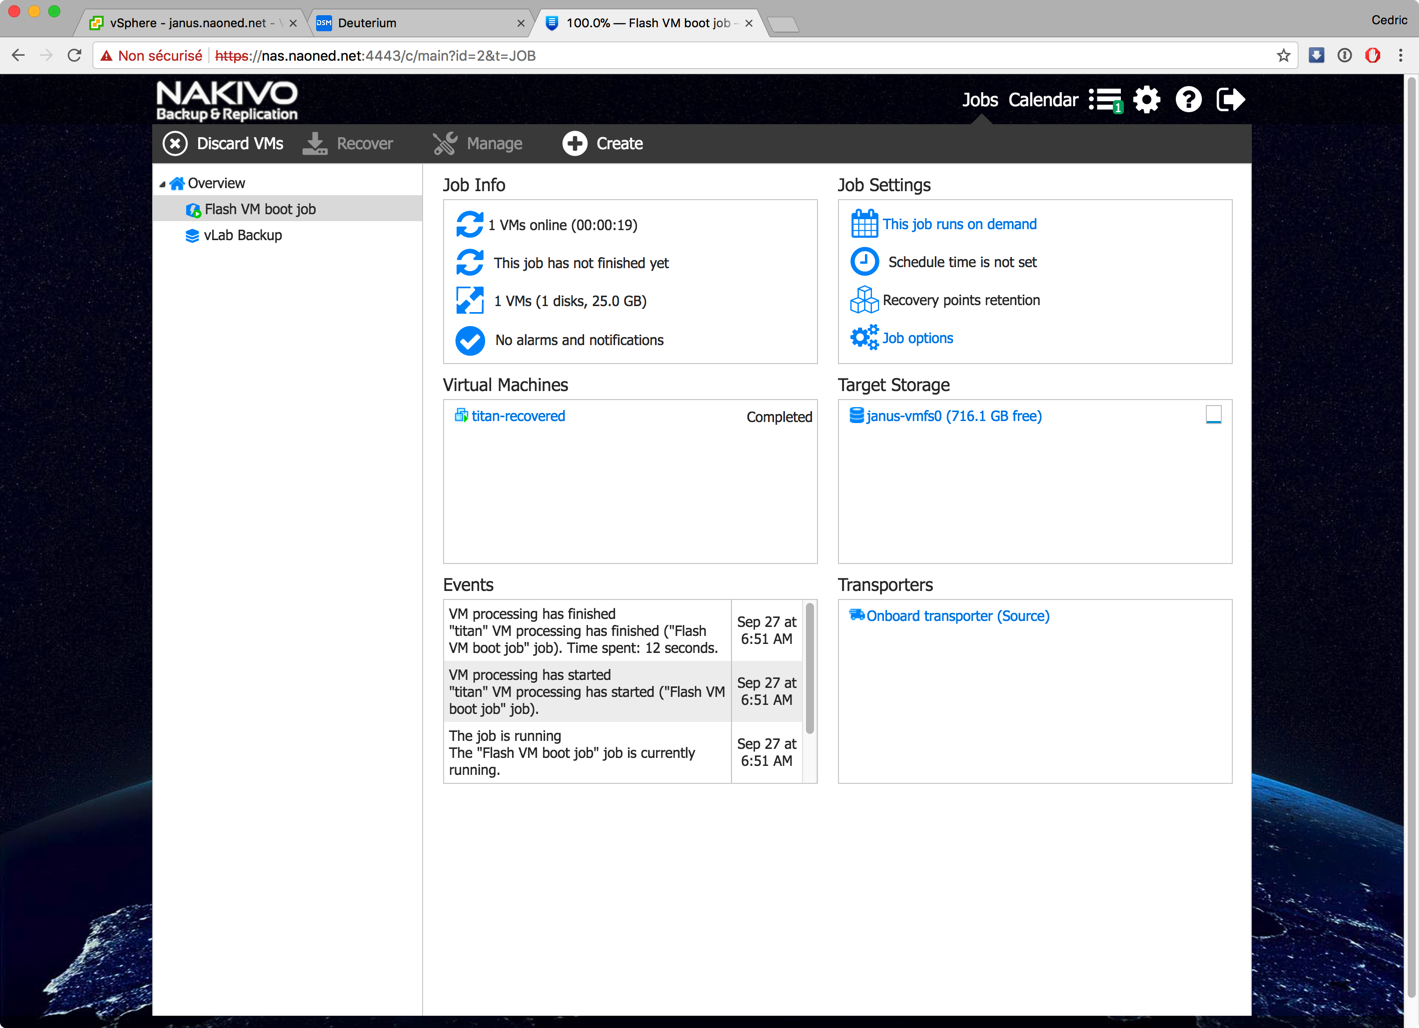Click the red Opera-style extension icon
Image resolution: width=1419 pixels, height=1028 pixels.
[x=1373, y=56]
